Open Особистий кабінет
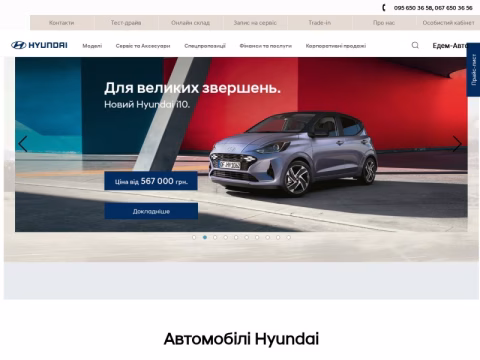The width and height of the screenshot is (480, 360). pyautogui.click(x=448, y=23)
